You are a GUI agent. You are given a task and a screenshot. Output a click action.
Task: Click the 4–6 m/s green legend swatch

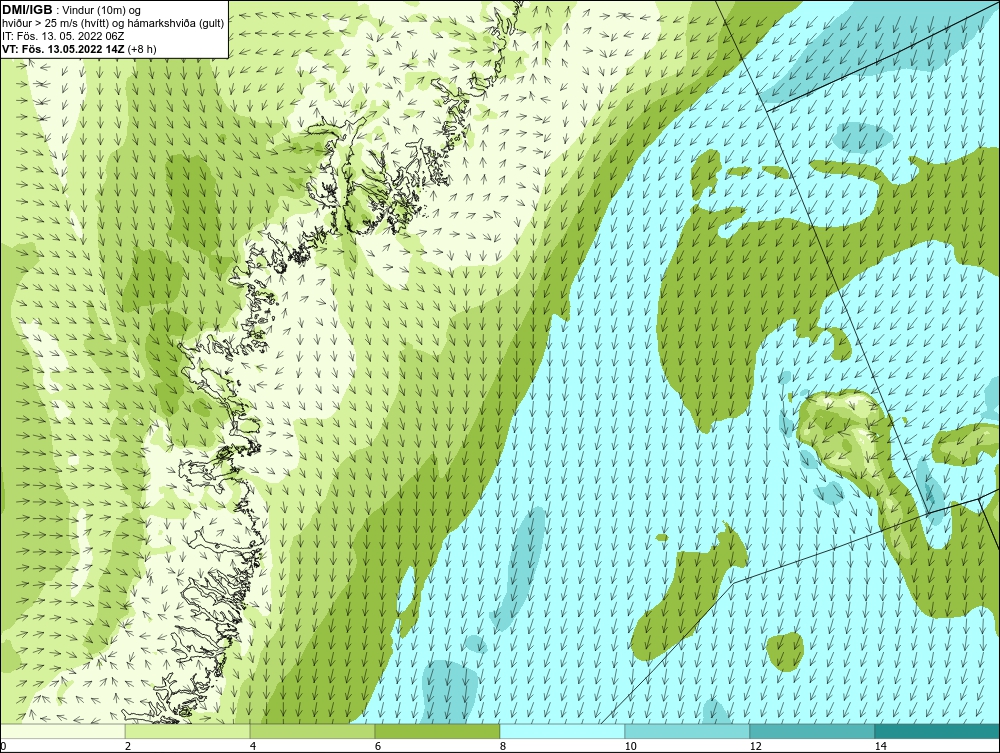[312, 731]
